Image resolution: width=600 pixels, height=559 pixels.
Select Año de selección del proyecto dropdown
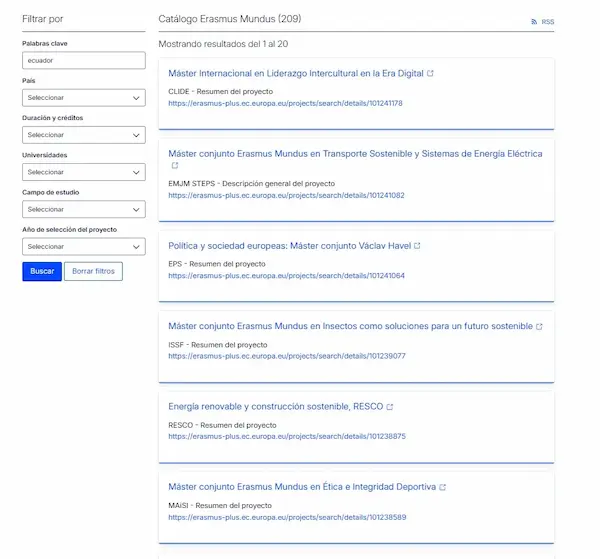(84, 246)
